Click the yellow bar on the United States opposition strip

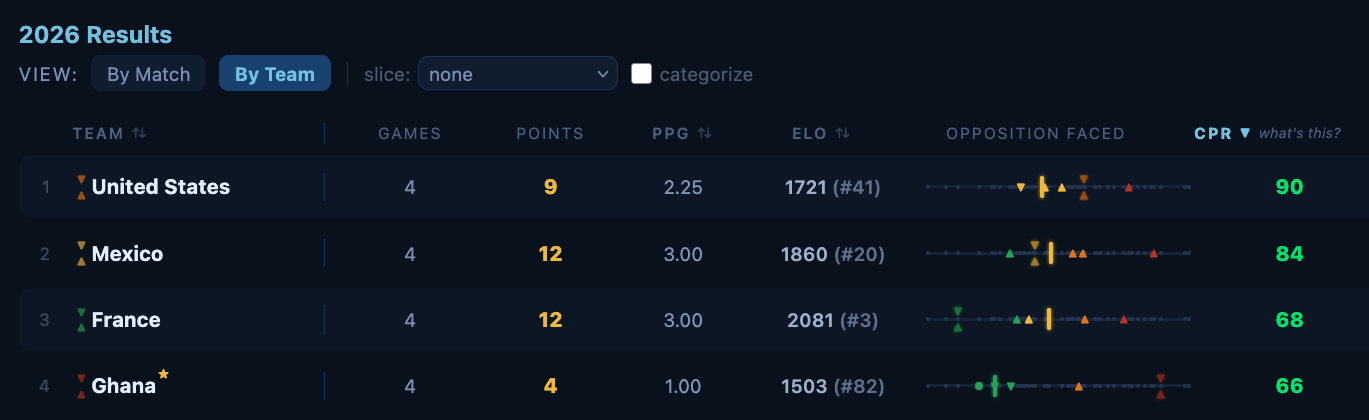pyautogui.click(x=1042, y=187)
